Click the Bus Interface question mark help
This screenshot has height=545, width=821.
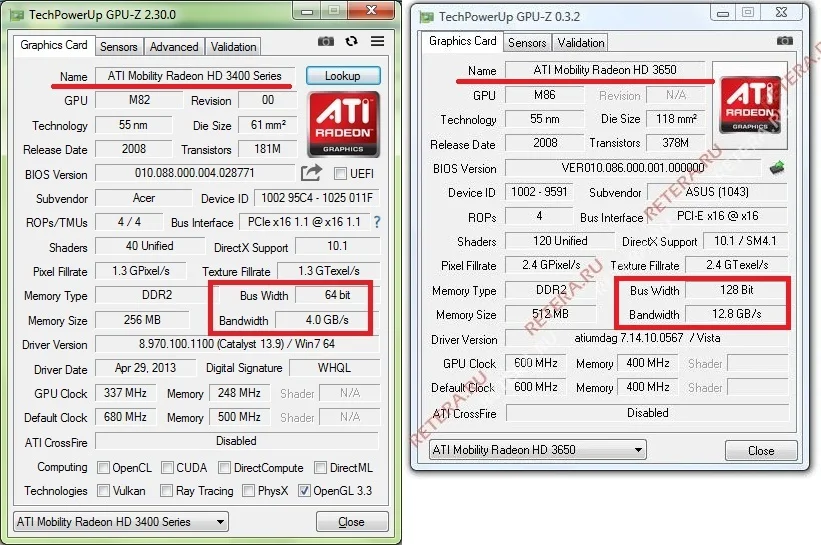(x=377, y=222)
